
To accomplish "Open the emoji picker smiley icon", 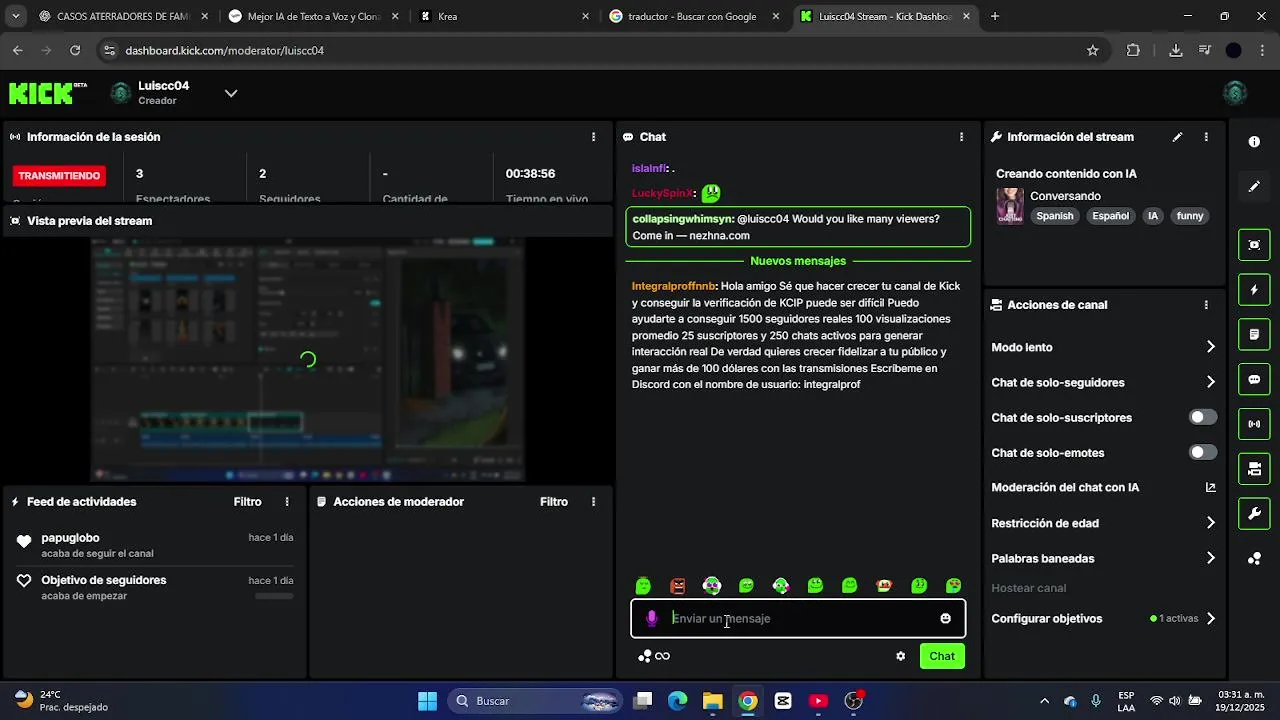I will pos(946,619).
